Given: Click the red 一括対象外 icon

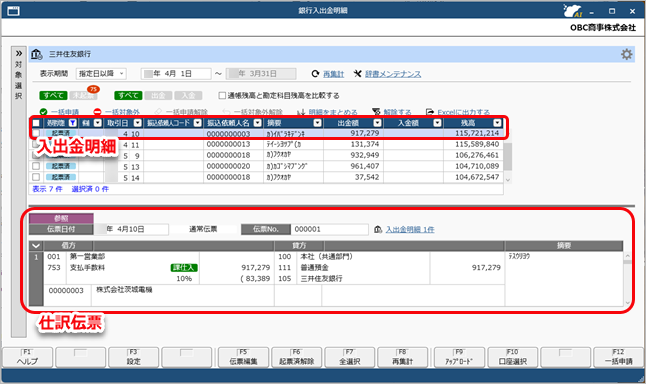Looking at the screenshot, I should 97,112.
